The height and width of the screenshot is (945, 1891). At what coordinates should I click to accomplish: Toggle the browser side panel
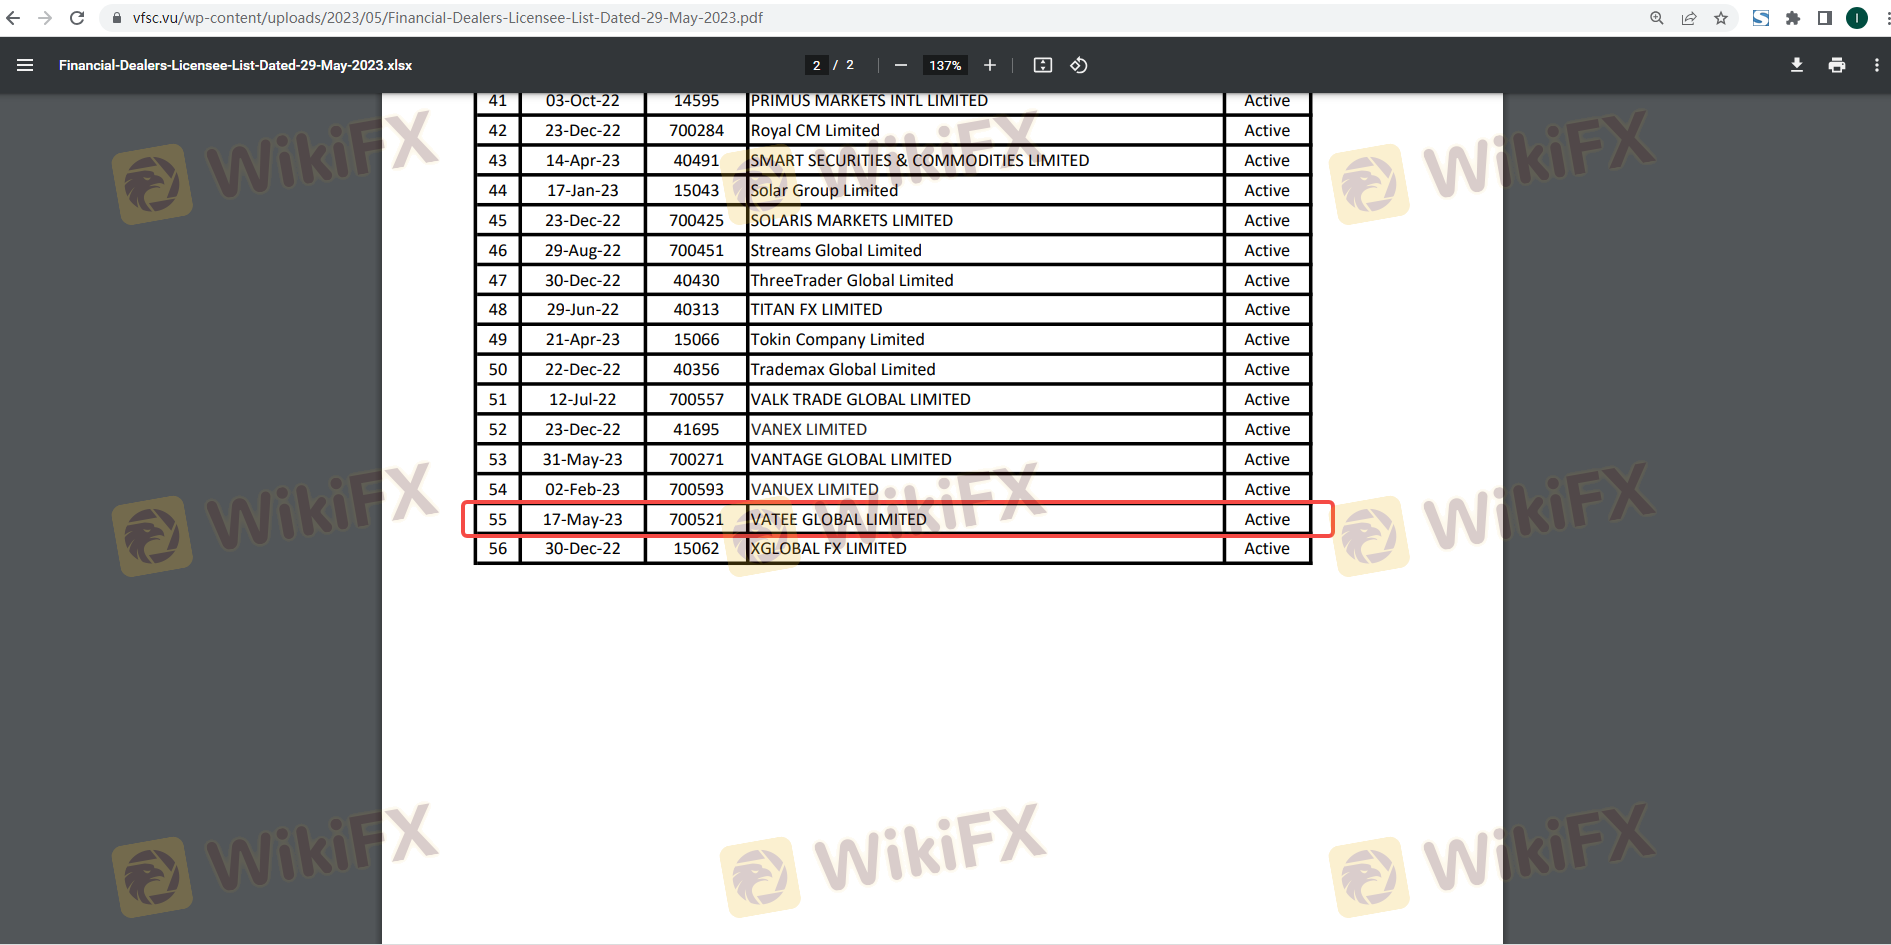(1825, 18)
